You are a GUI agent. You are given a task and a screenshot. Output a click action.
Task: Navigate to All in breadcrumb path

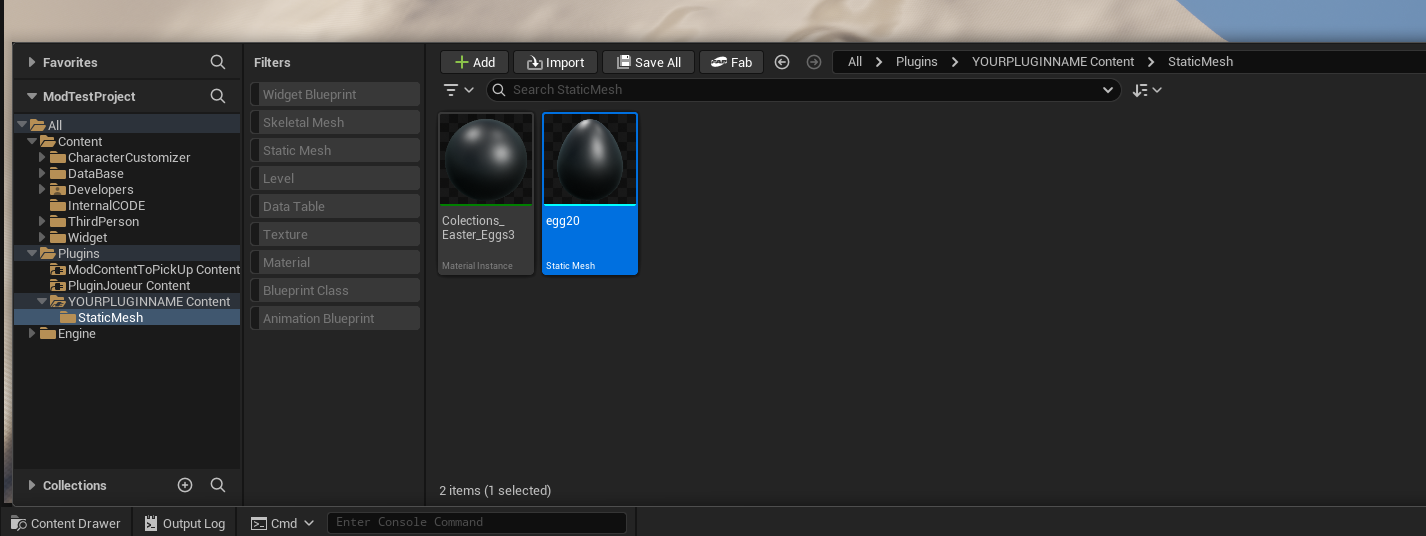click(855, 62)
